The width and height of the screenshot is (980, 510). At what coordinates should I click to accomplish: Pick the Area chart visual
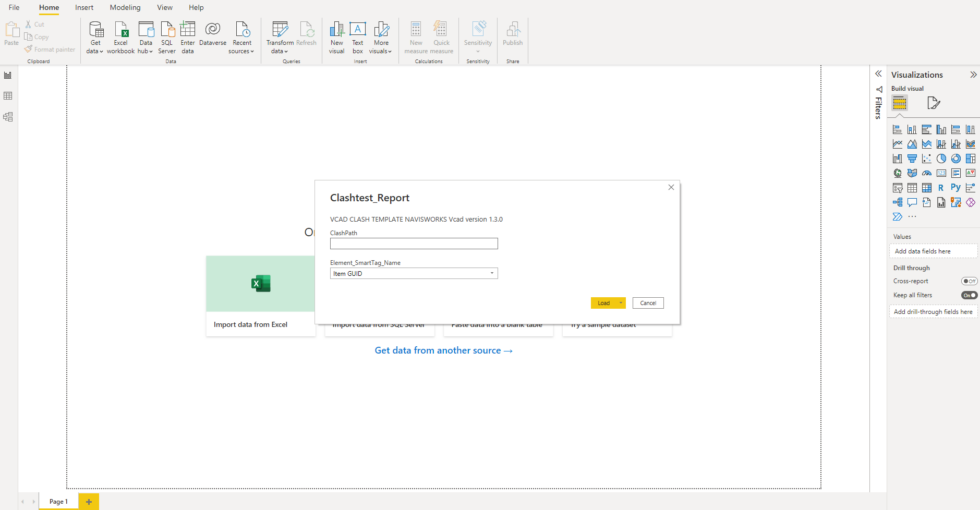912,144
